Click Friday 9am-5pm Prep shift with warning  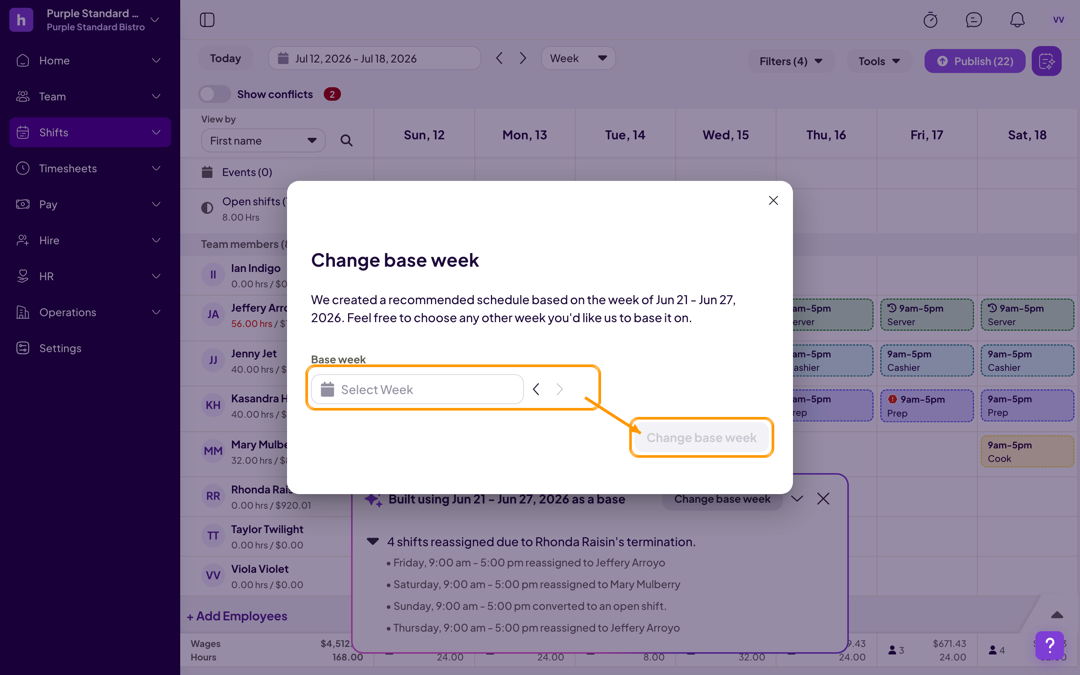(x=926, y=406)
